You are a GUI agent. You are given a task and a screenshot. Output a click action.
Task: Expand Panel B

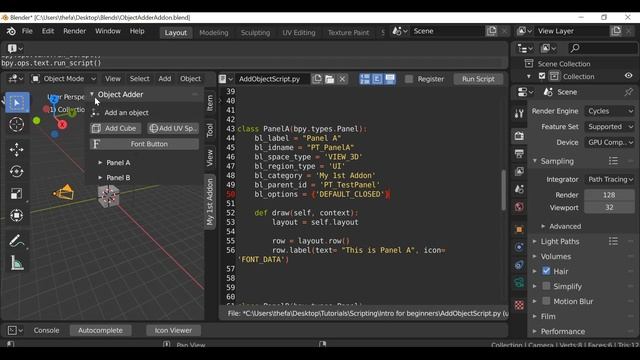click(x=100, y=178)
